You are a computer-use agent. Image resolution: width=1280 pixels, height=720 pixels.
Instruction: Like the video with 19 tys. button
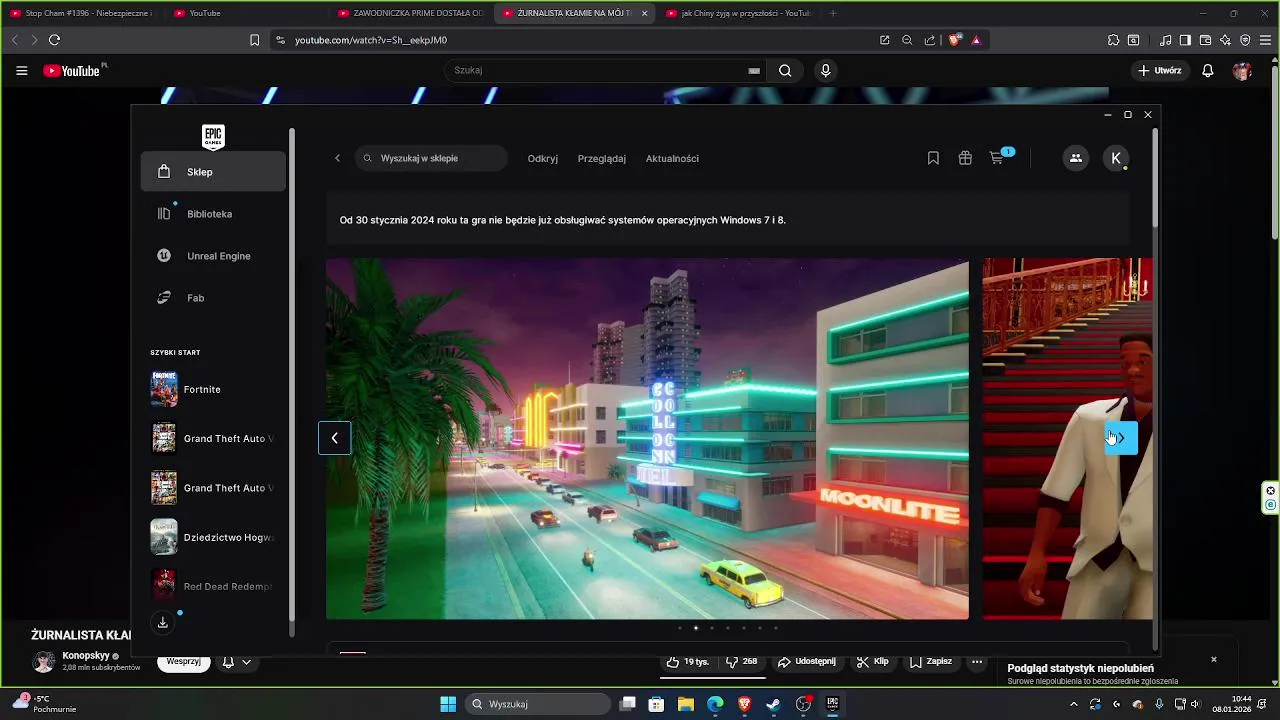tap(688, 662)
